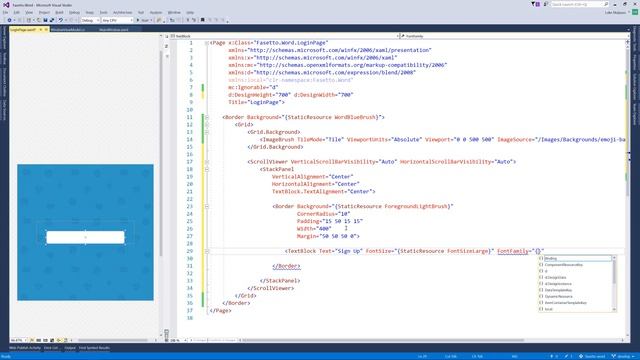The height and width of the screenshot is (360, 640).
Task: Collapse the TextBlock outlining marker on line 29
Action: coord(207,251)
